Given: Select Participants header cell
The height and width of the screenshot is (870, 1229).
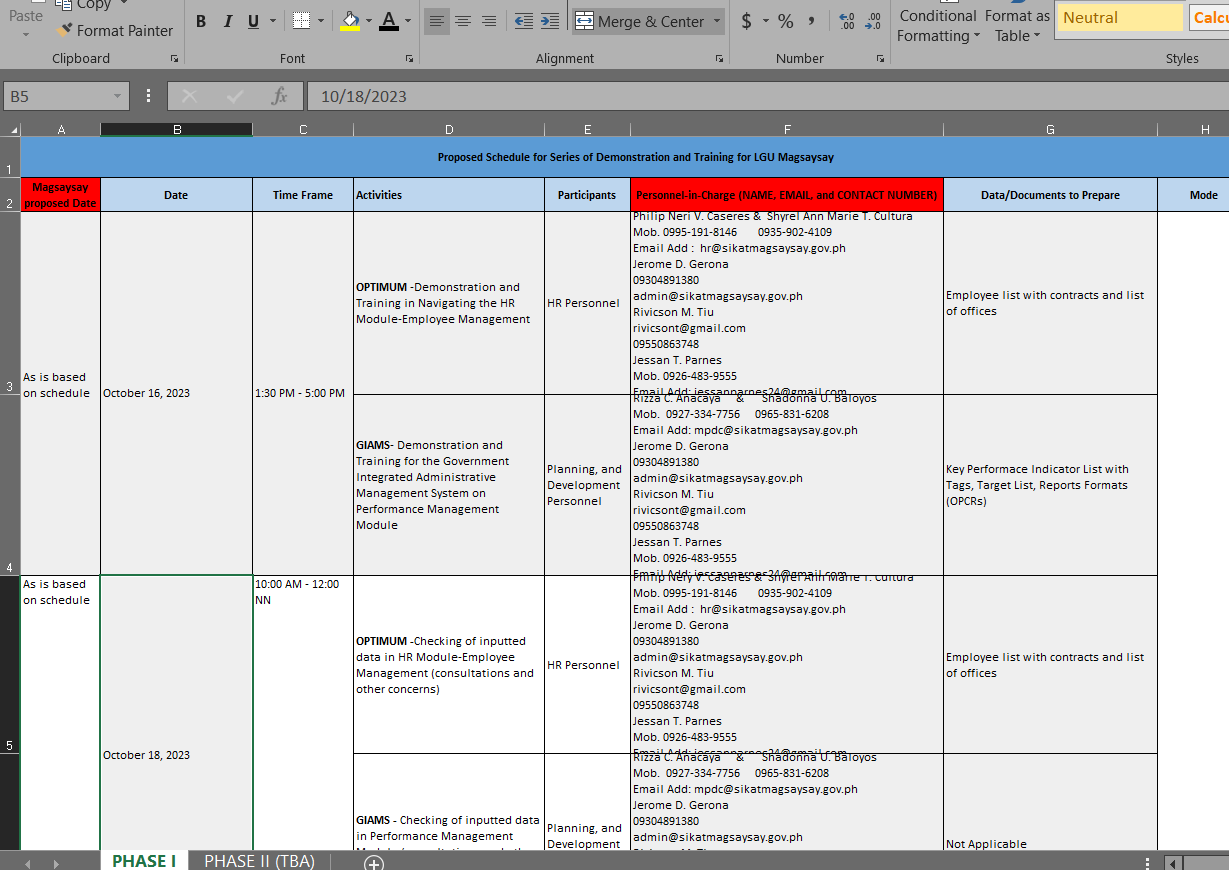Looking at the screenshot, I should tap(587, 195).
